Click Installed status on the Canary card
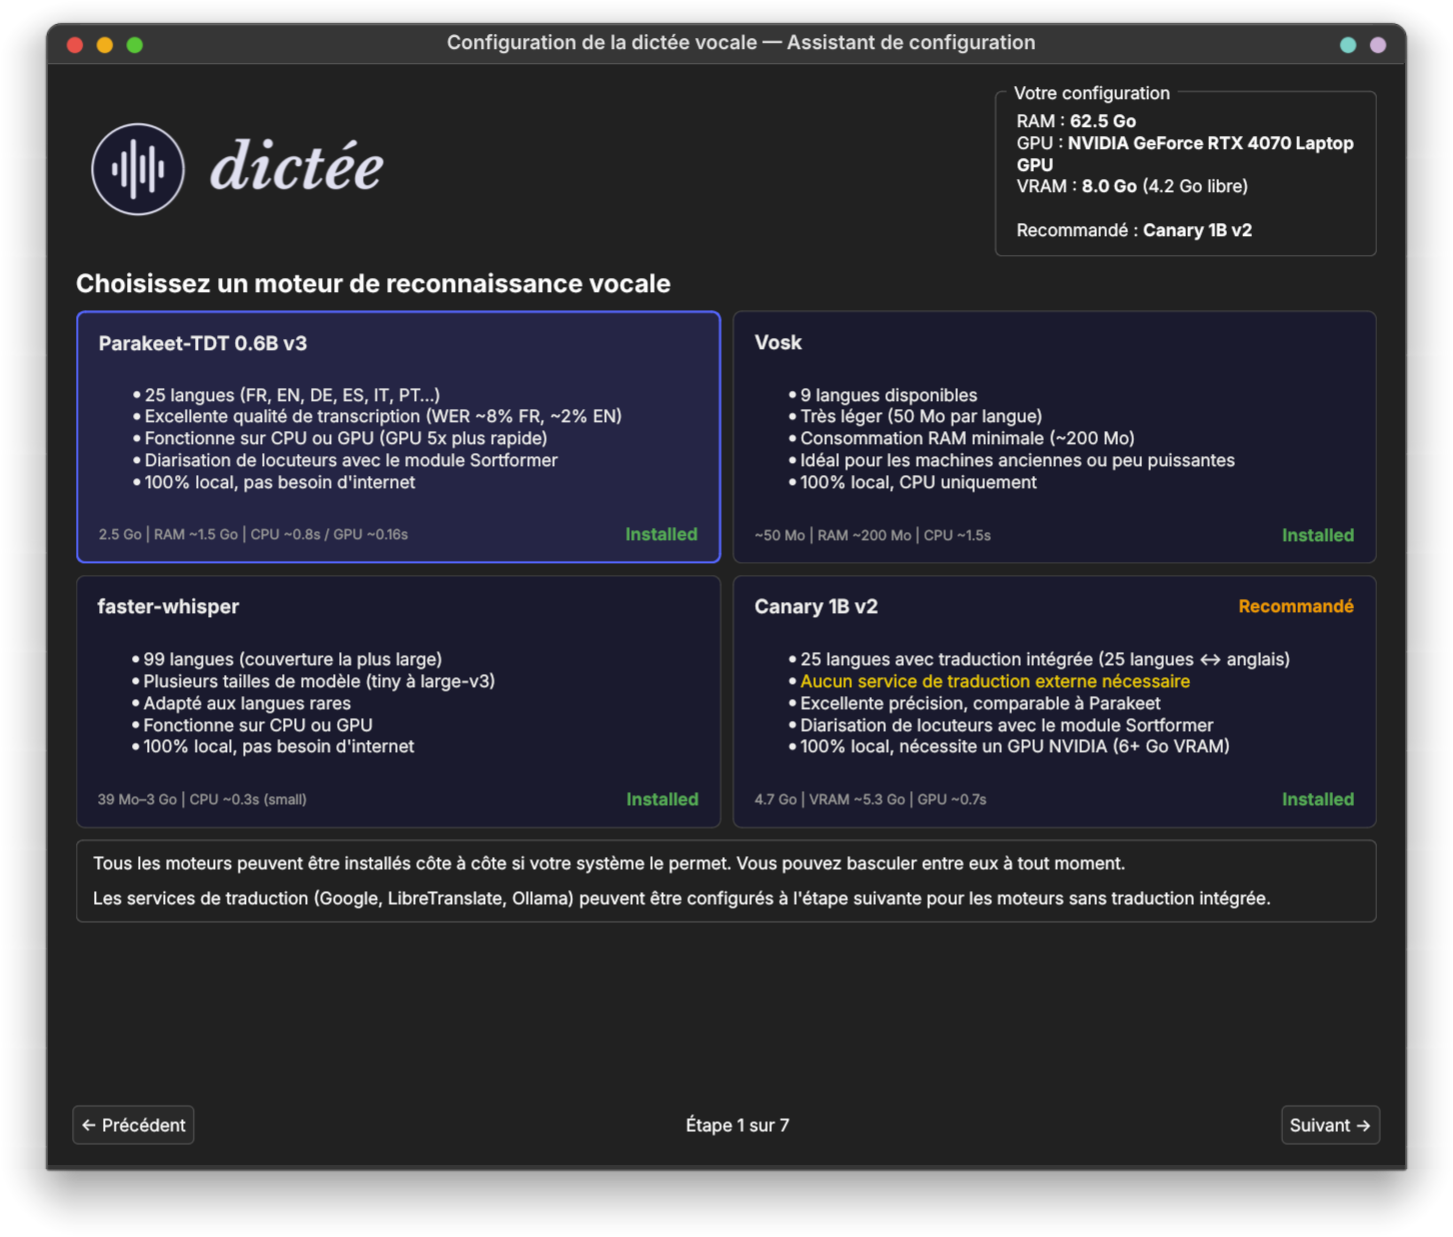The image size is (1453, 1237). 1318,799
